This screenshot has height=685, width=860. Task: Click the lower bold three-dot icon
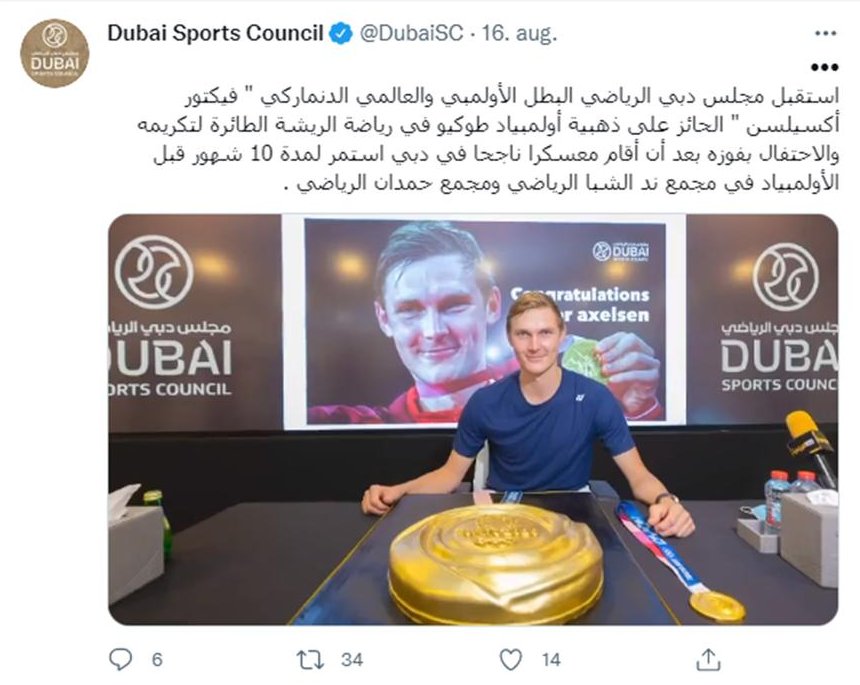click(825, 67)
